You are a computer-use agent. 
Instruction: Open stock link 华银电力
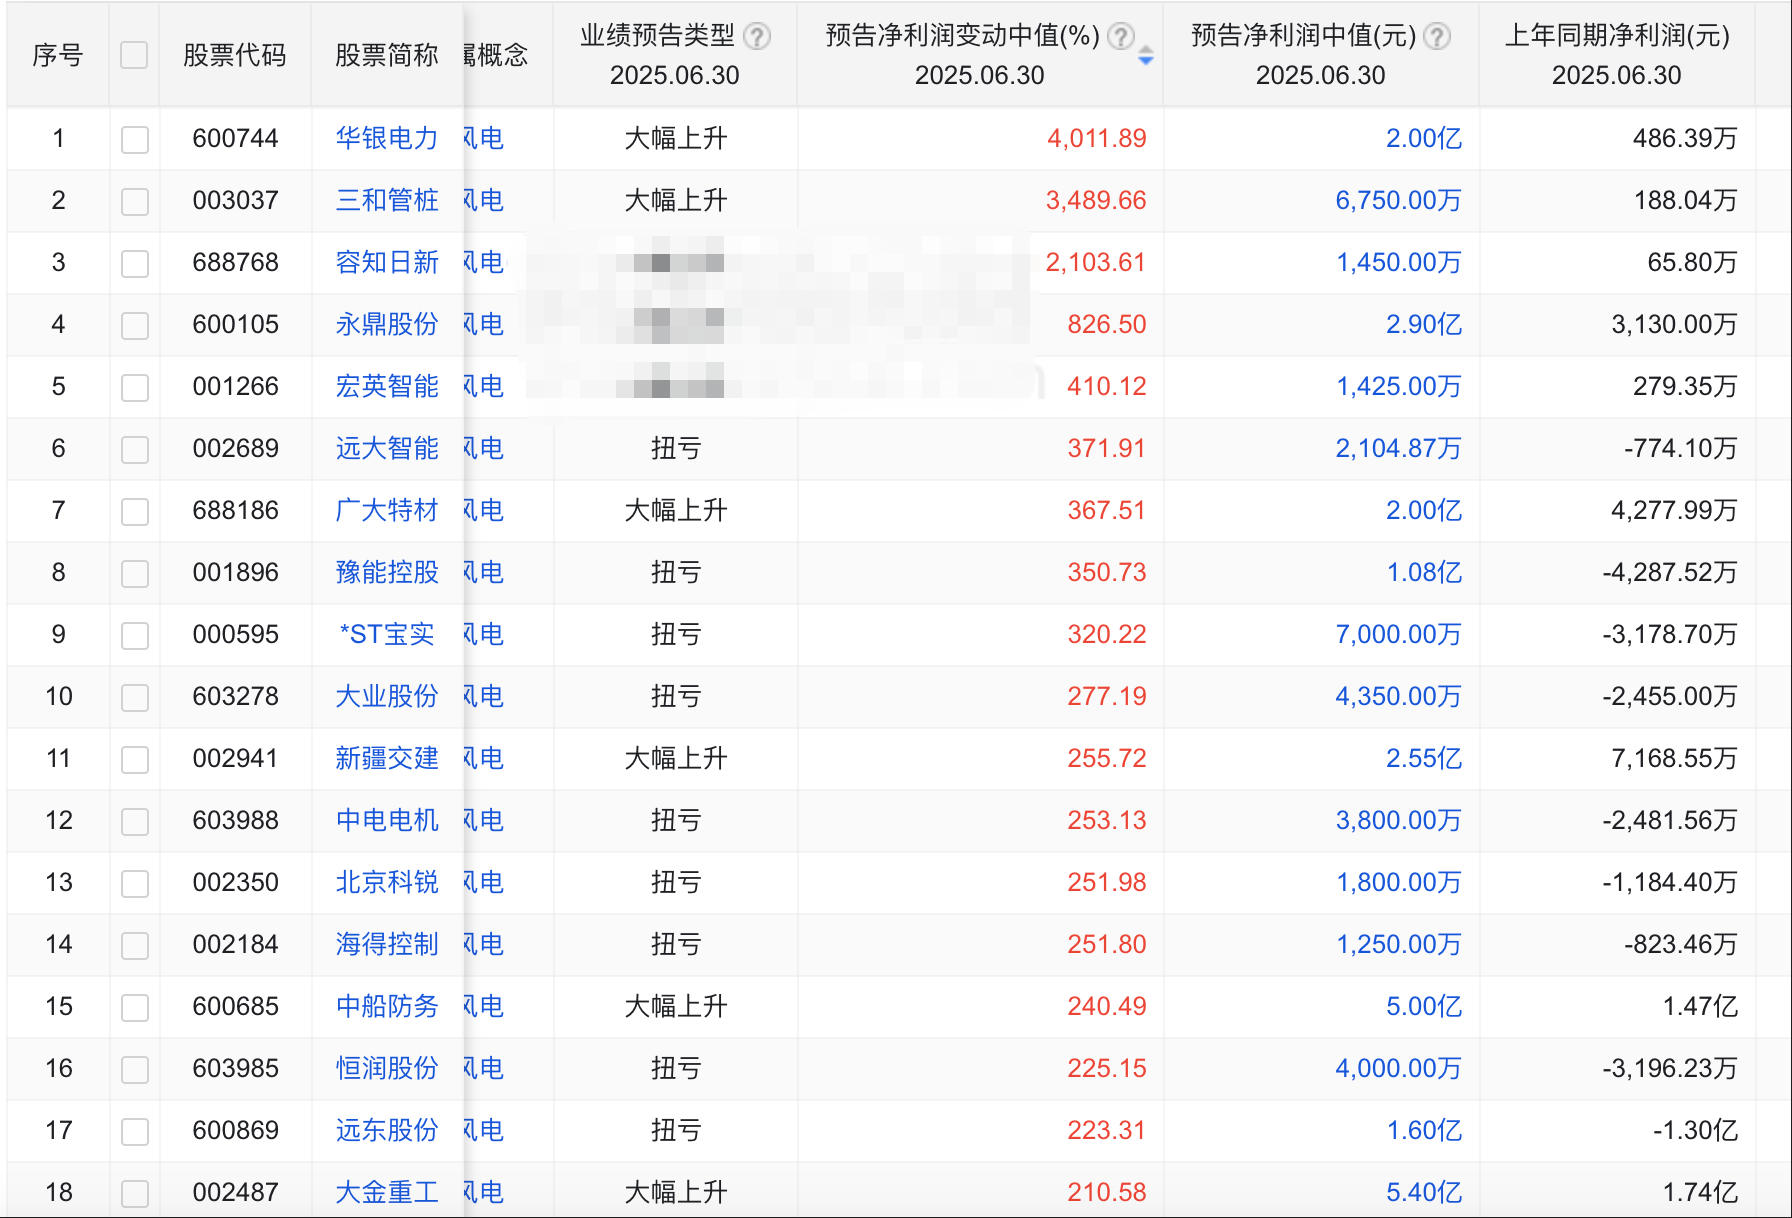[387, 138]
